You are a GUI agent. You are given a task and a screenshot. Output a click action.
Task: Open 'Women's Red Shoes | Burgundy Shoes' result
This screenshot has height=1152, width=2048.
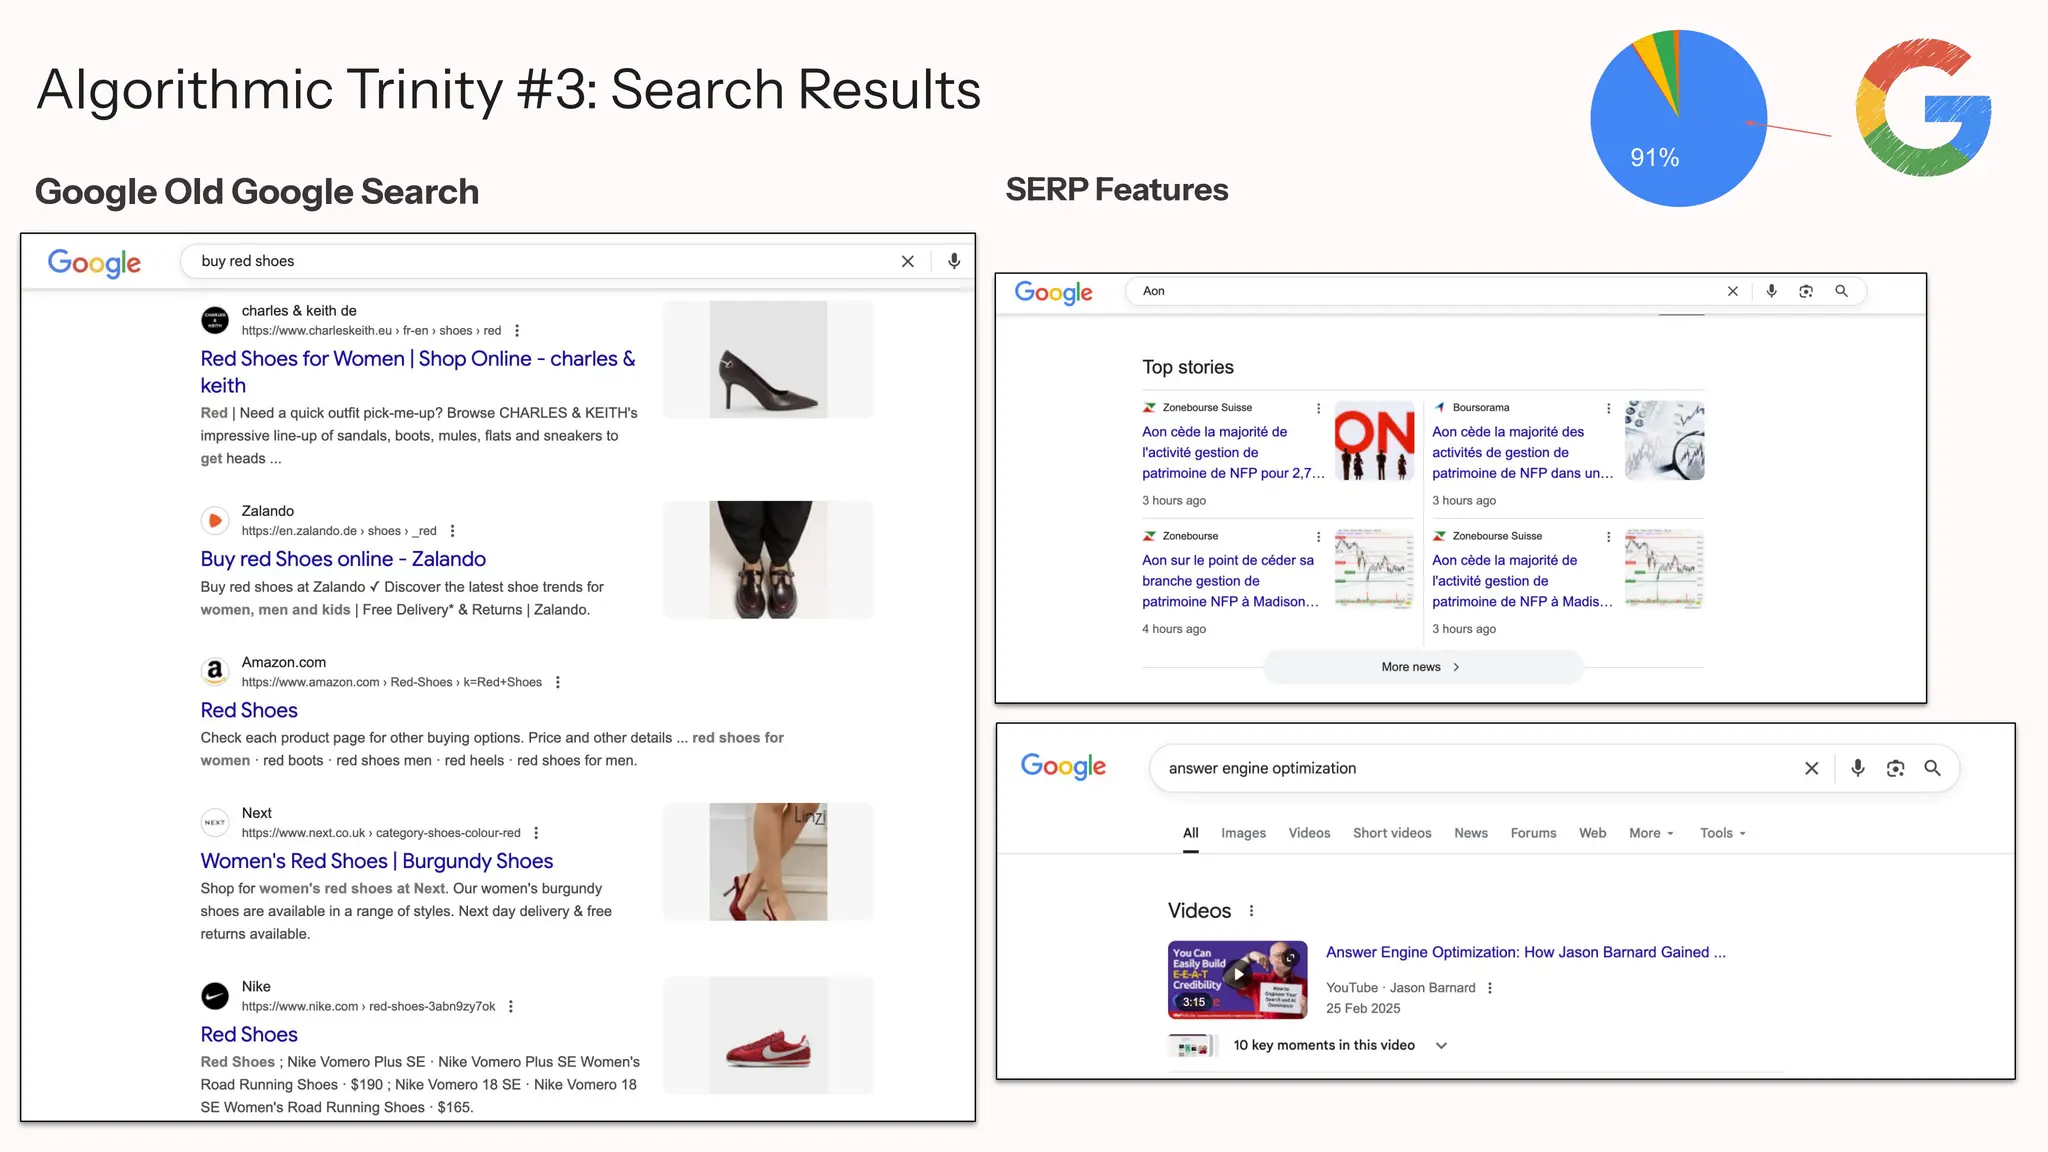click(376, 861)
